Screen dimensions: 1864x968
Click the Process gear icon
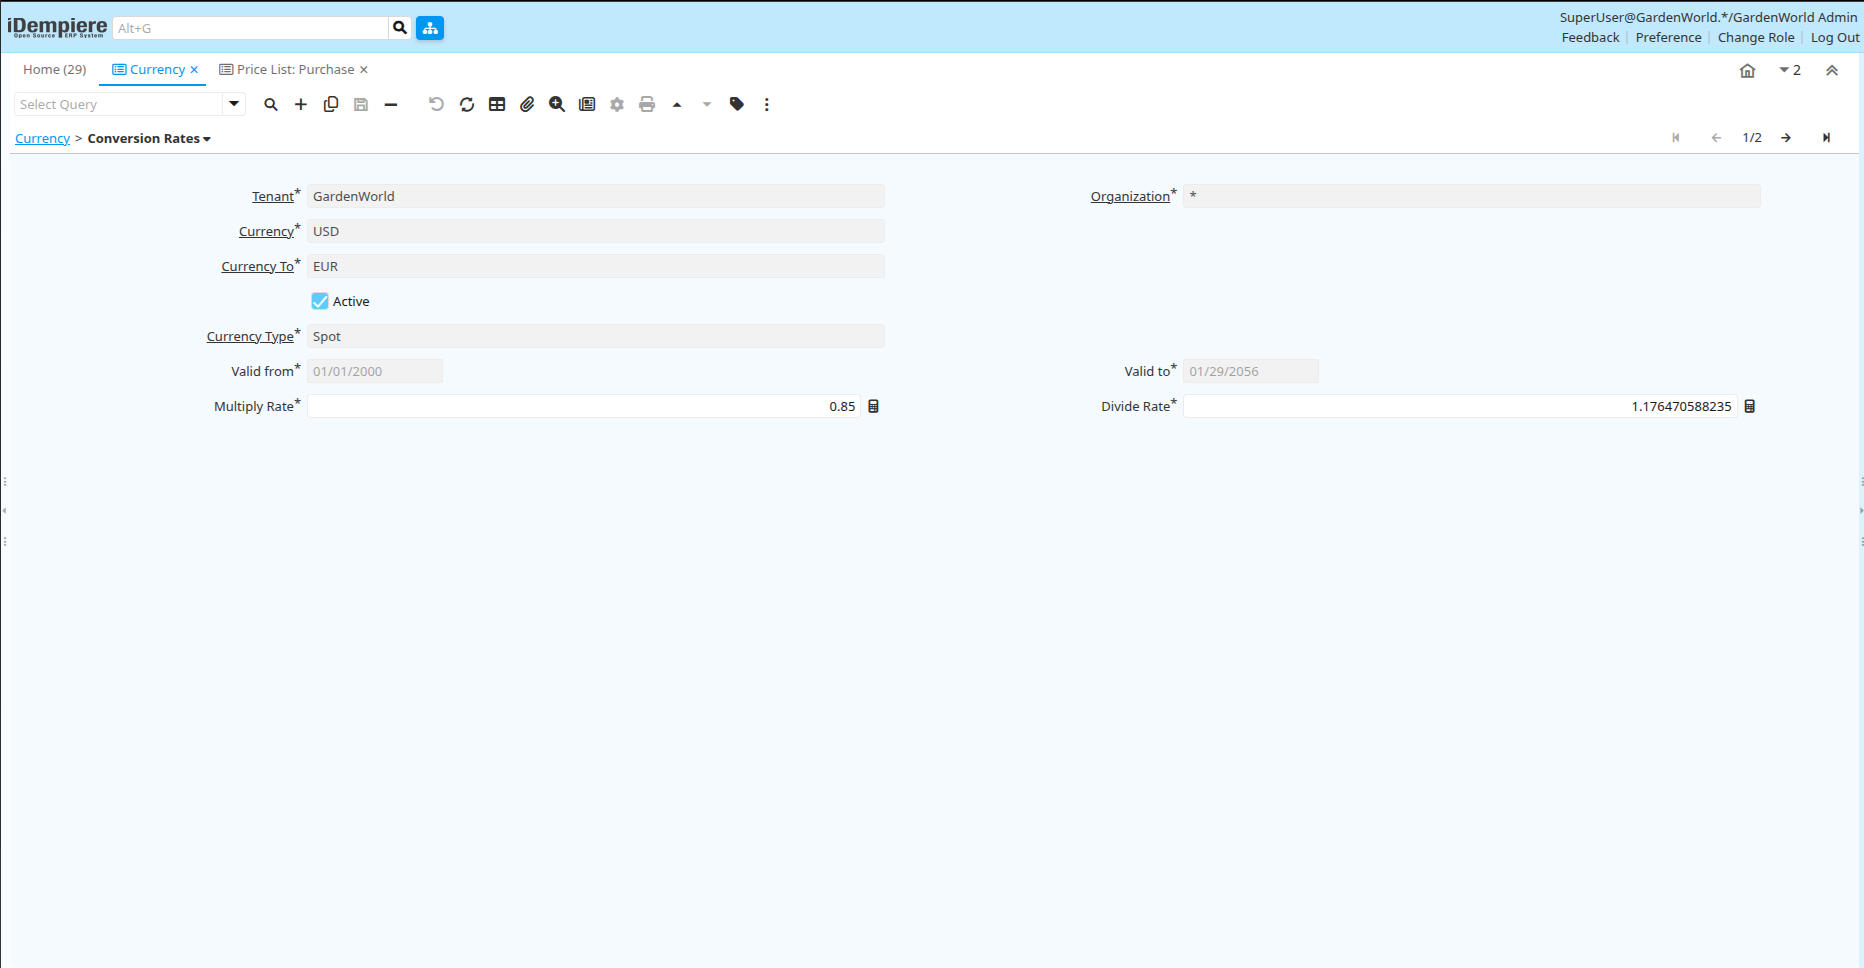[617, 104]
